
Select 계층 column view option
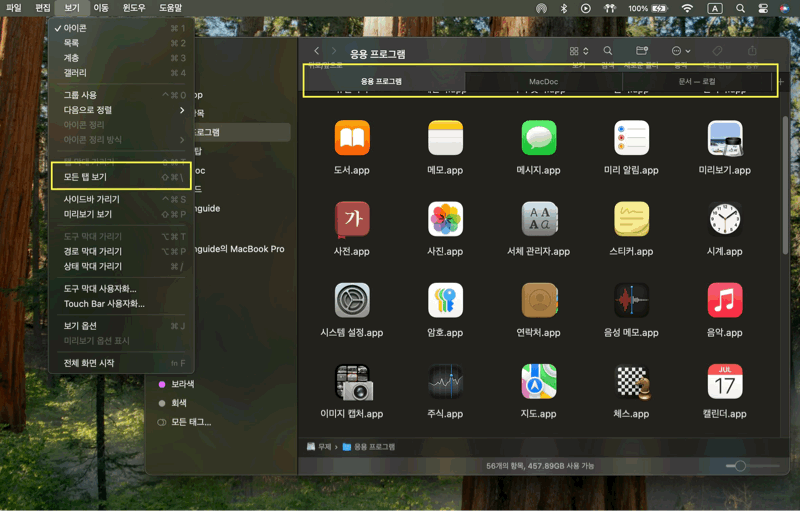point(121,58)
